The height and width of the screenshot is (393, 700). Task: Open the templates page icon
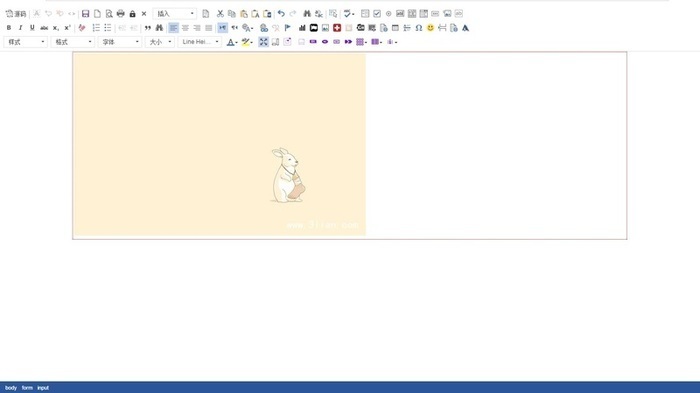(205, 14)
